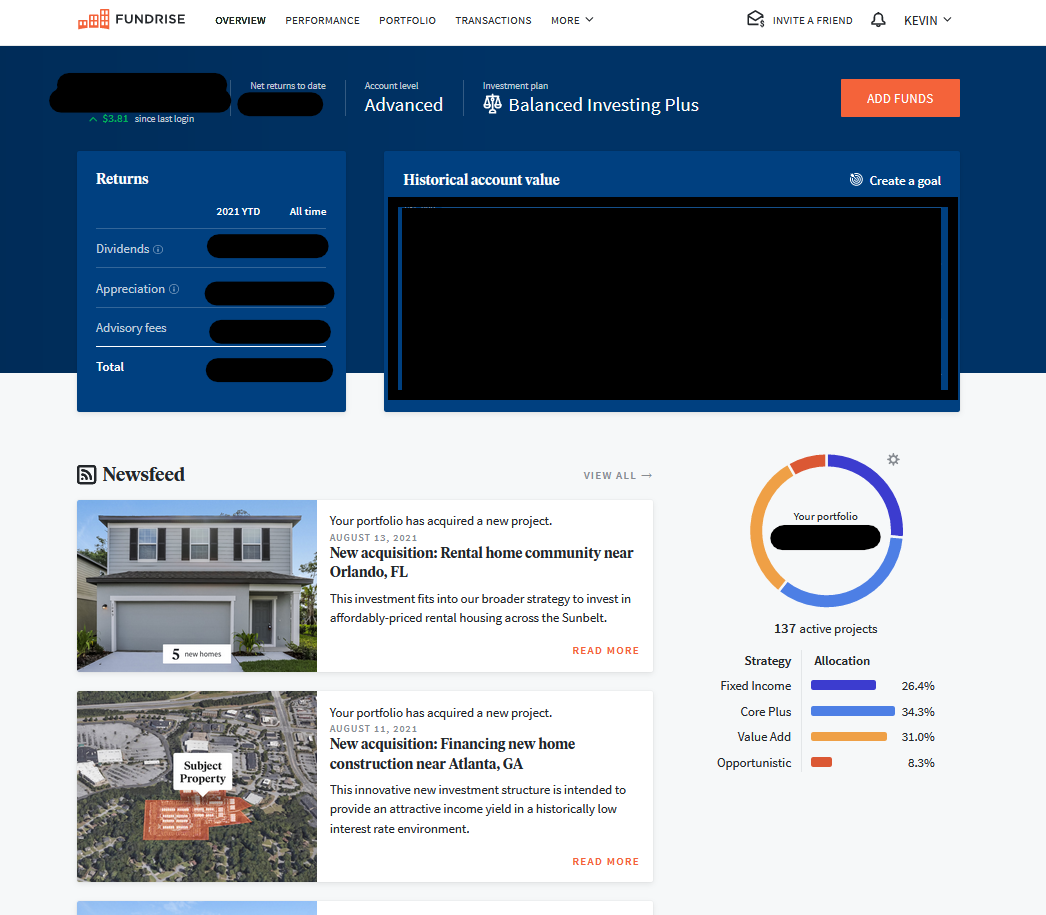Read more about Atlanta home construction financing
The height and width of the screenshot is (915, 1046).
[605, 862]
